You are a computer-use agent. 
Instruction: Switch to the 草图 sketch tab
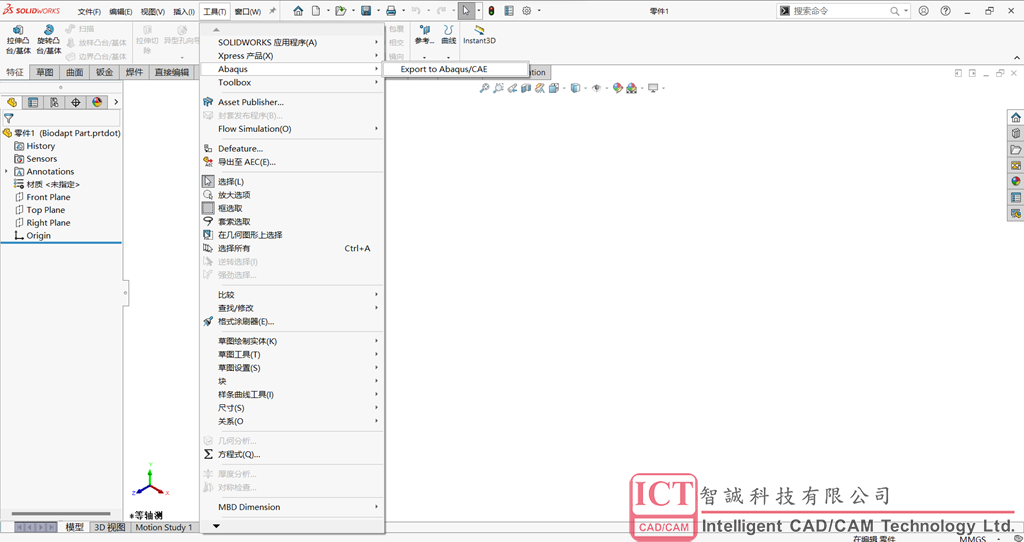point(45,72)
